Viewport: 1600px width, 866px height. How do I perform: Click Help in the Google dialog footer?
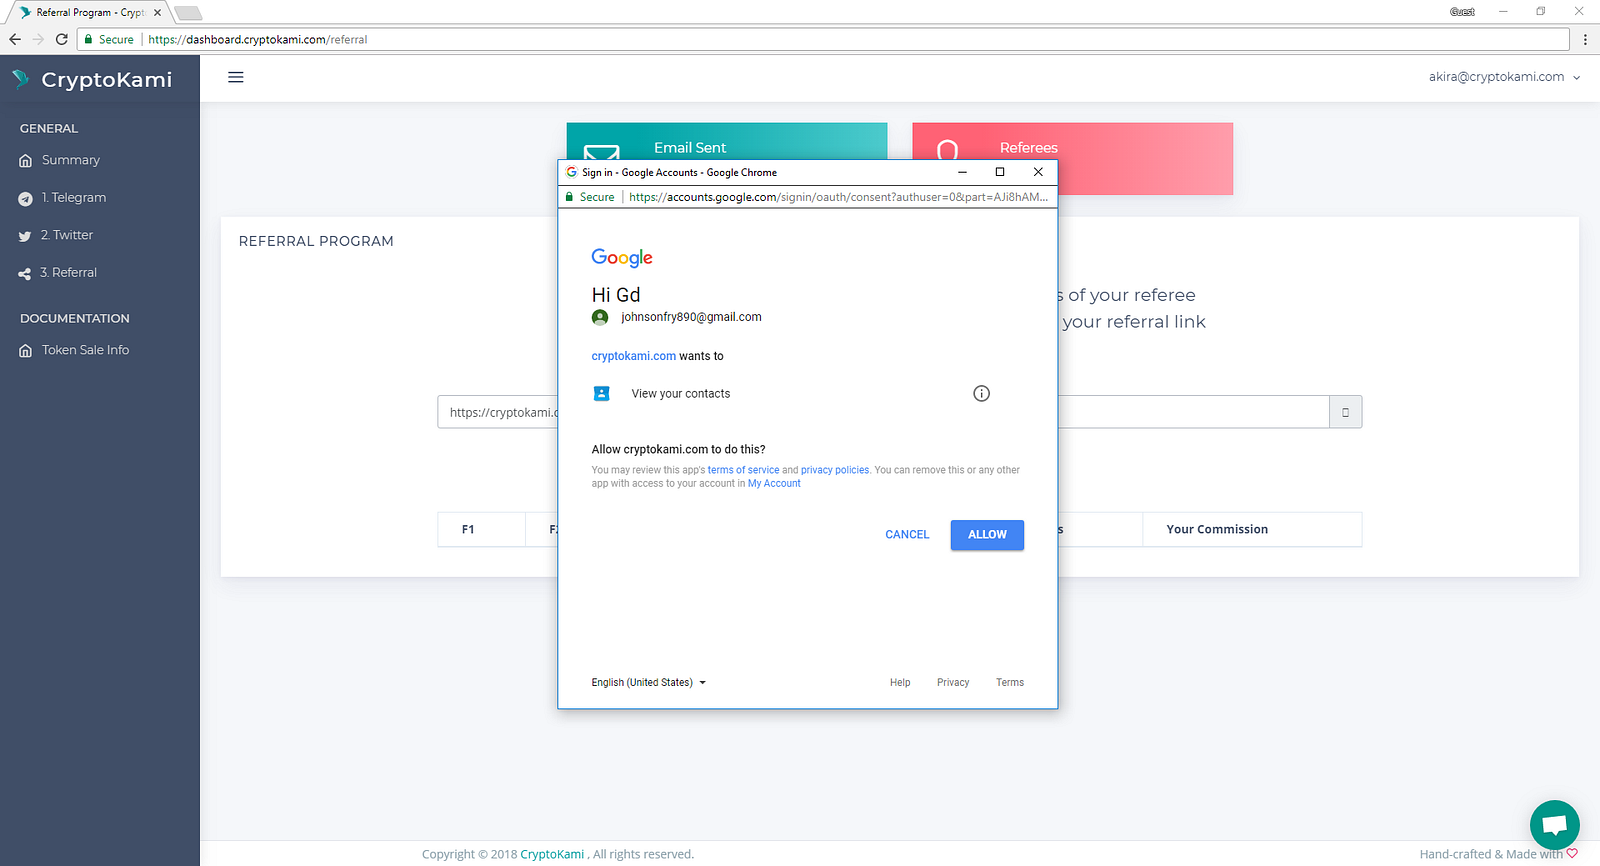coord(900,683)
